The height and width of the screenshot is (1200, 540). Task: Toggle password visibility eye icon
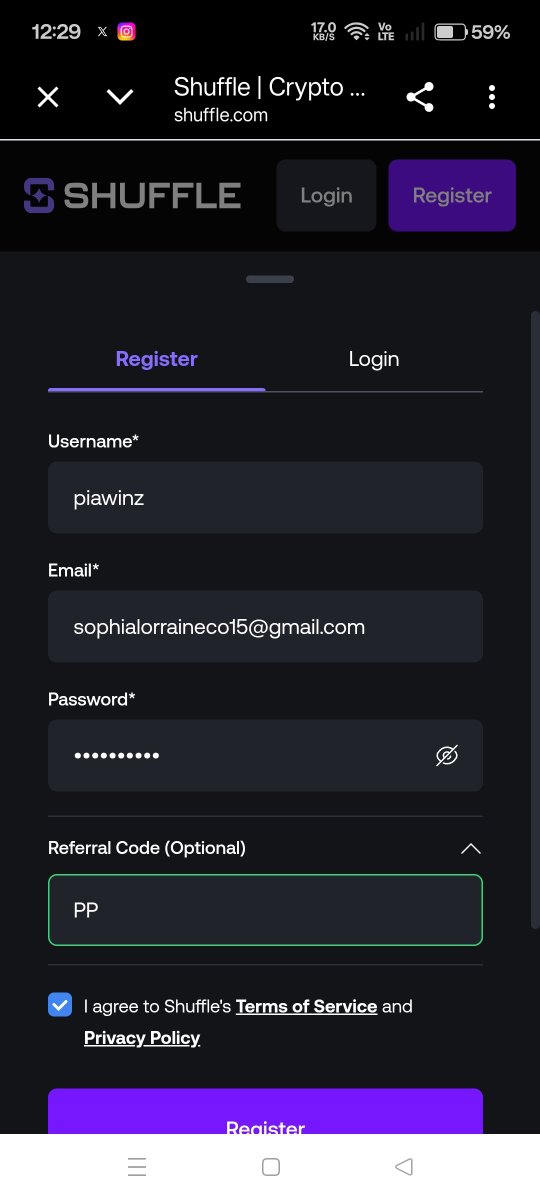click(447, 756)
